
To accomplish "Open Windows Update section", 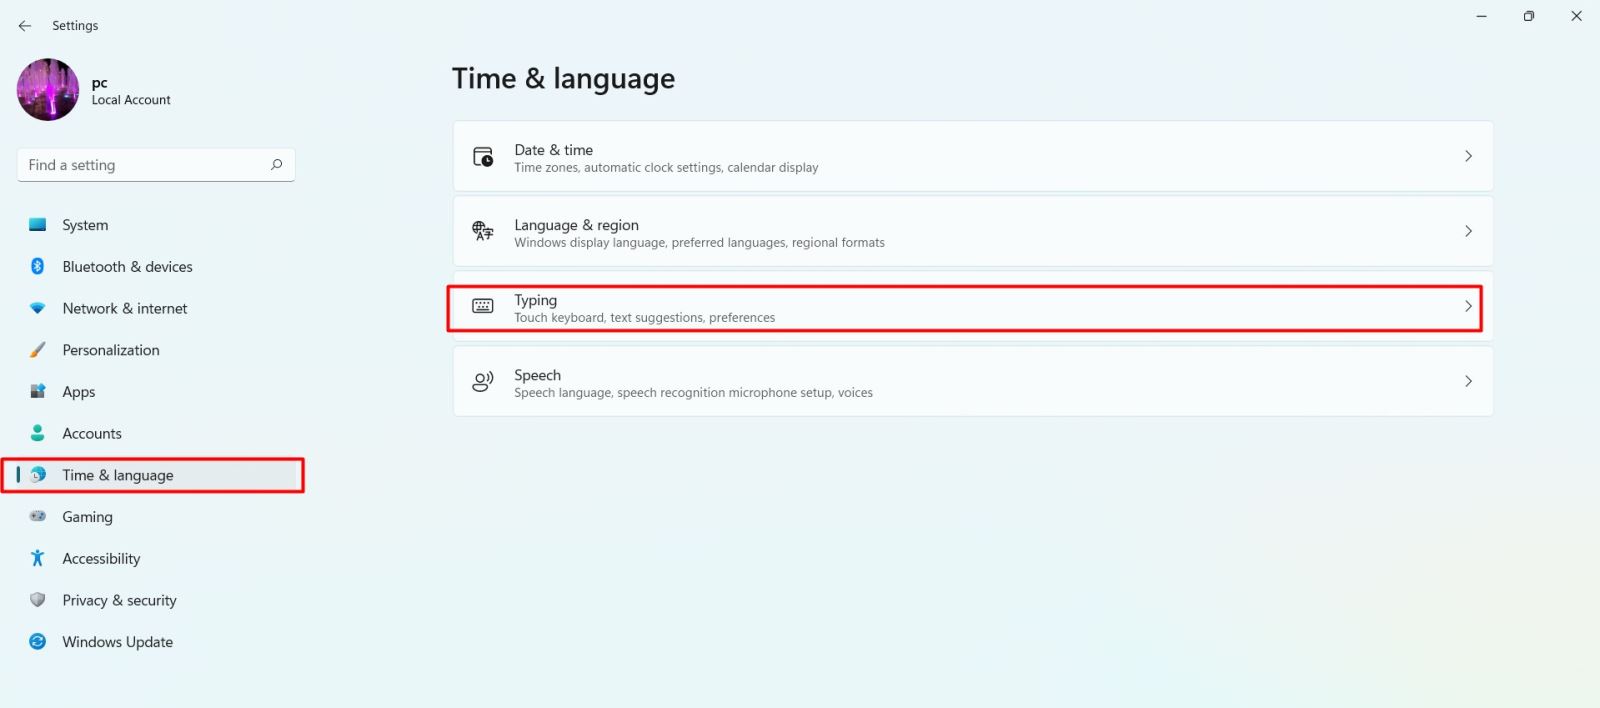I will coord(117,642).
